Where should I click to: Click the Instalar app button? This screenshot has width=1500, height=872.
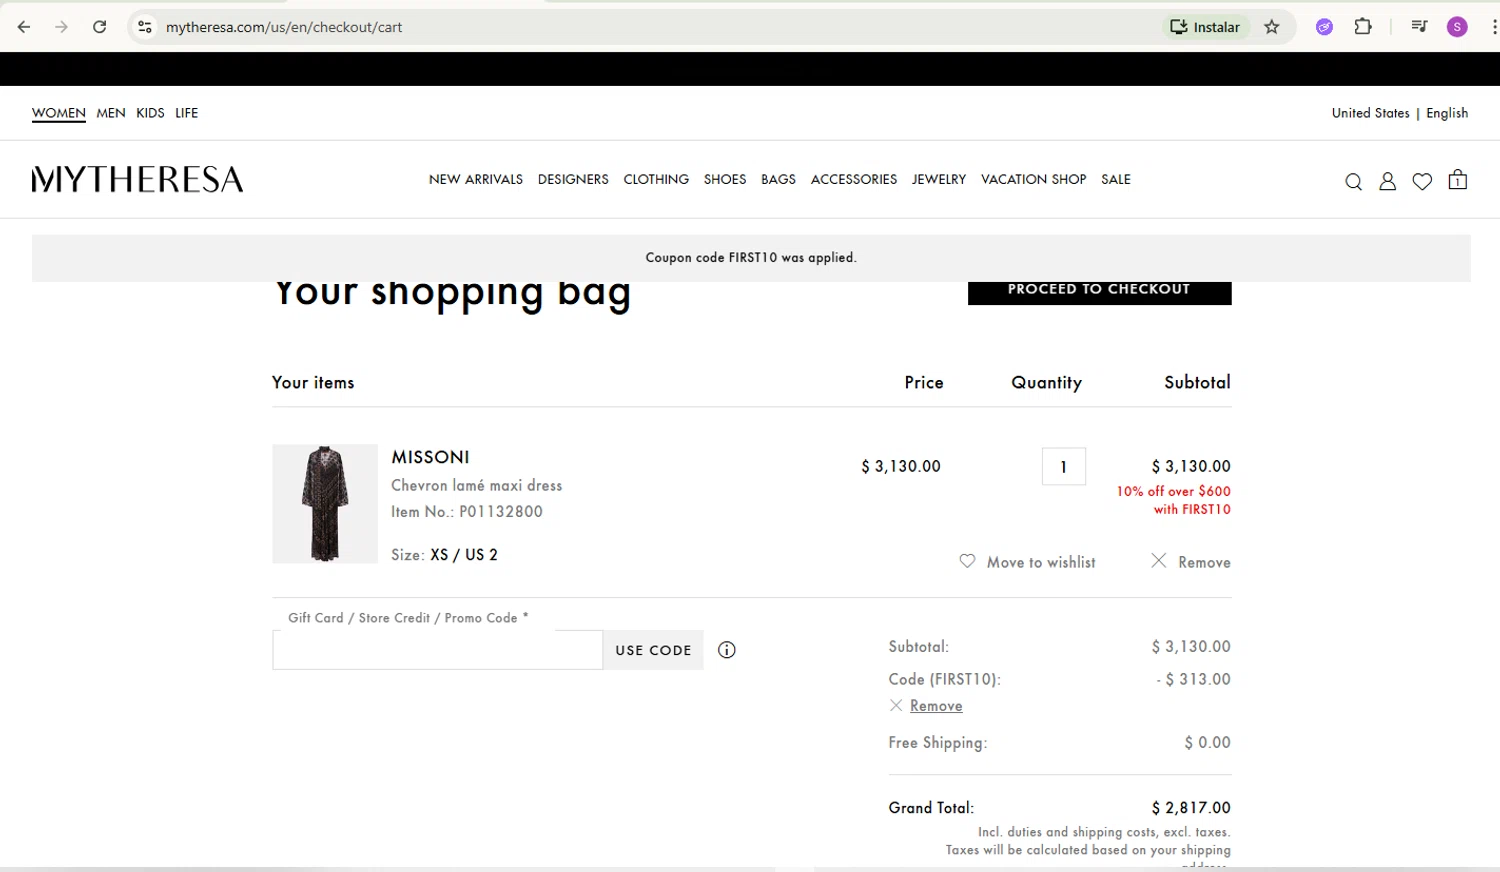click(1206, 27)
